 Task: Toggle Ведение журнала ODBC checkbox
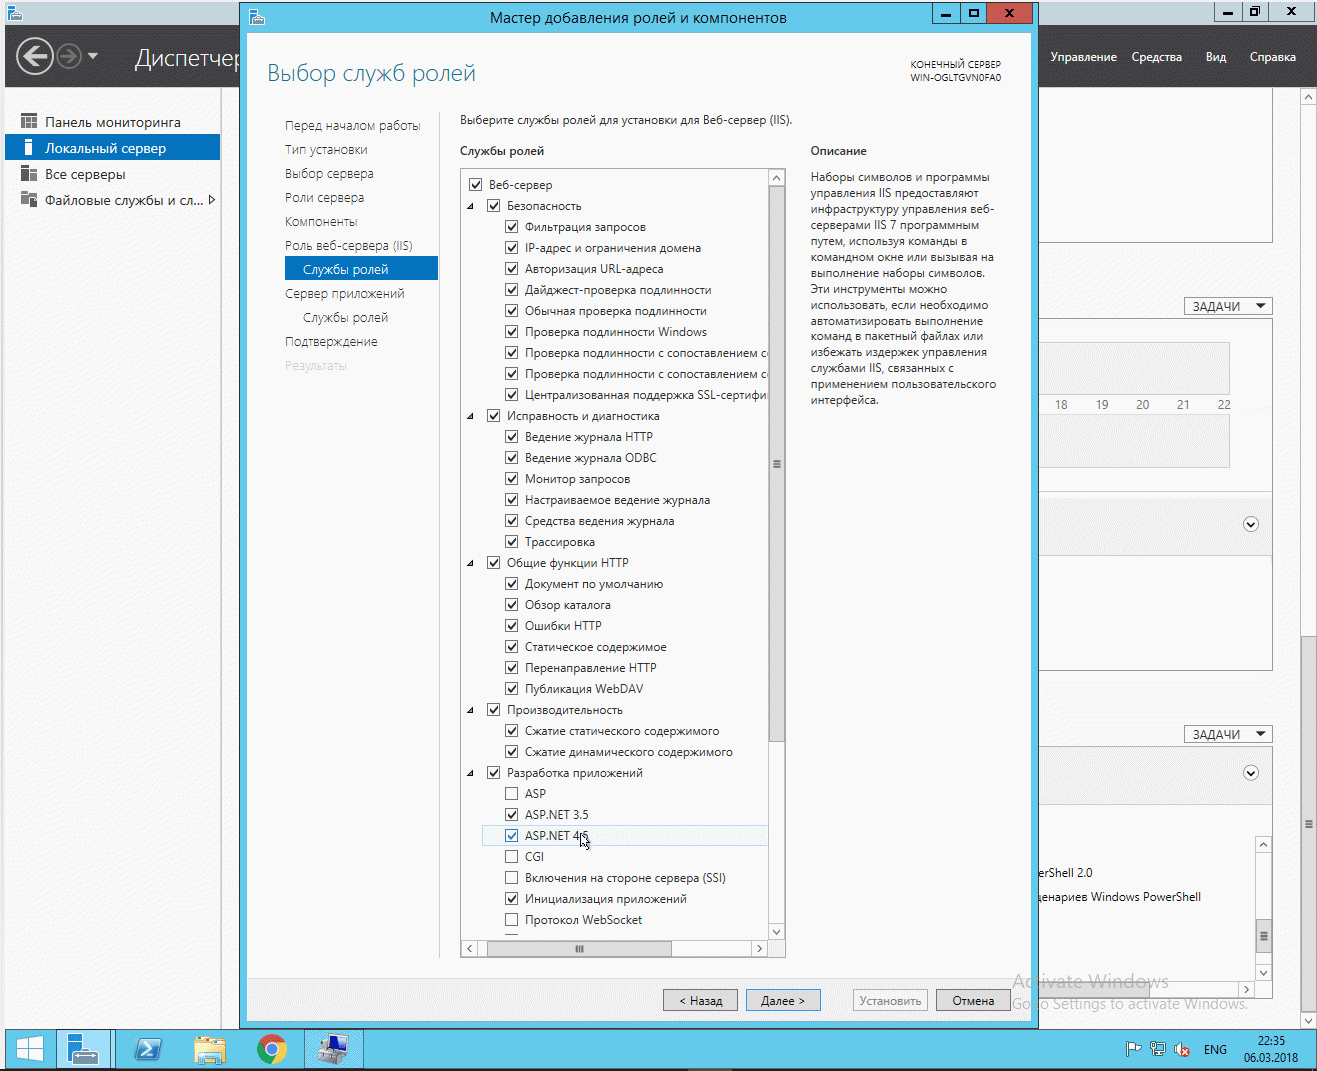(x=512, y=458)
